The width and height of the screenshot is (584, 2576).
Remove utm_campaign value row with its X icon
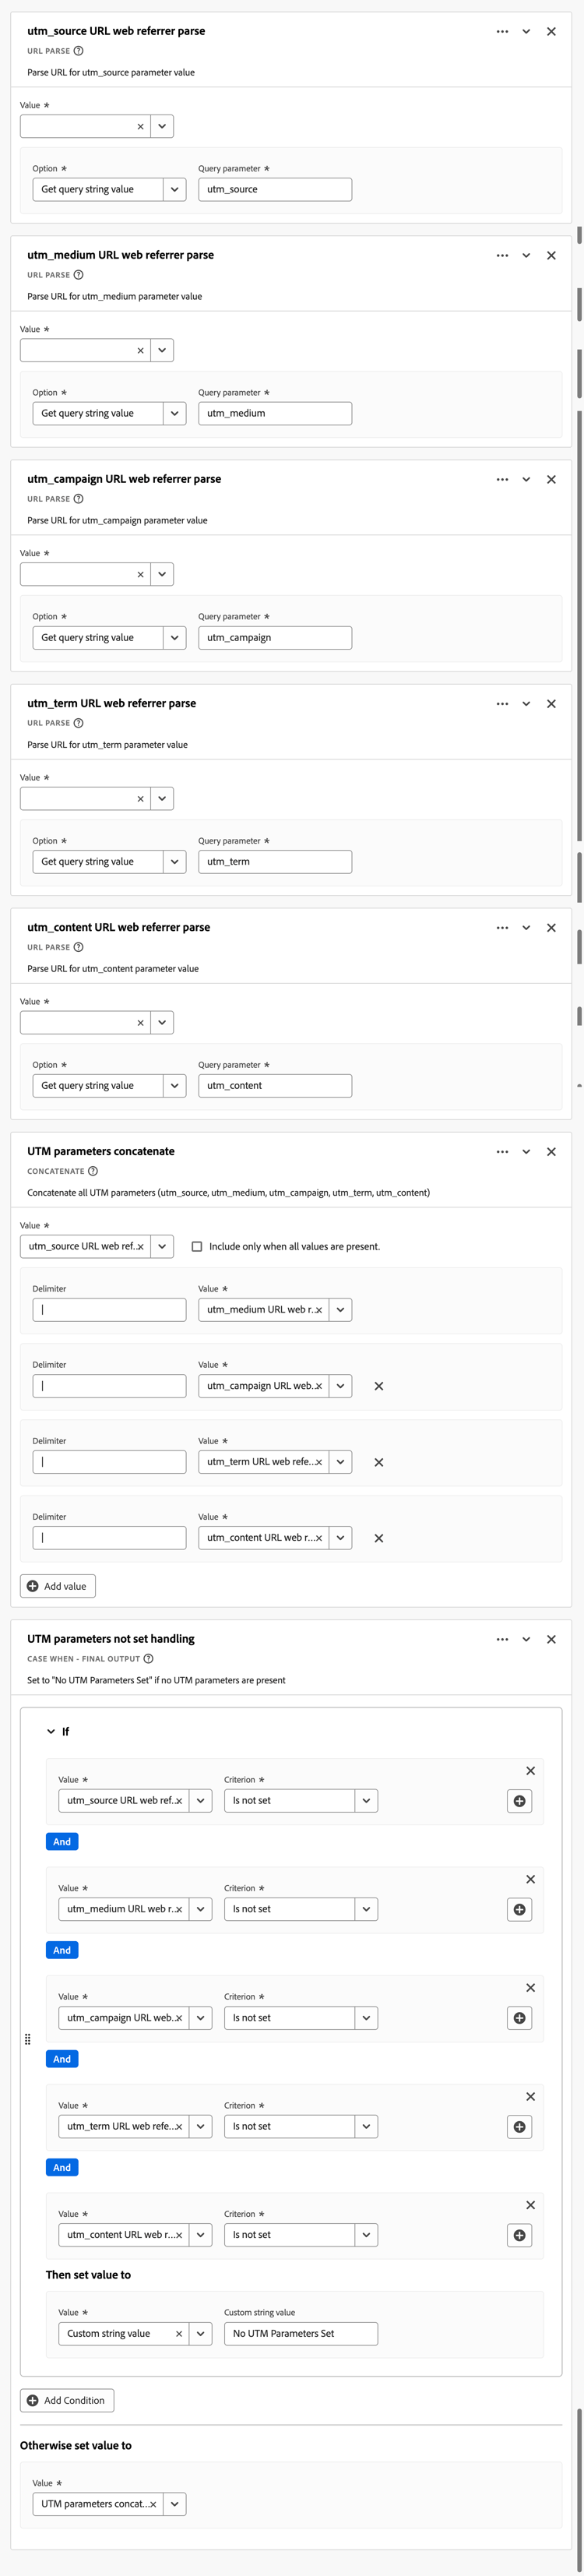[x=378, y=1386]
